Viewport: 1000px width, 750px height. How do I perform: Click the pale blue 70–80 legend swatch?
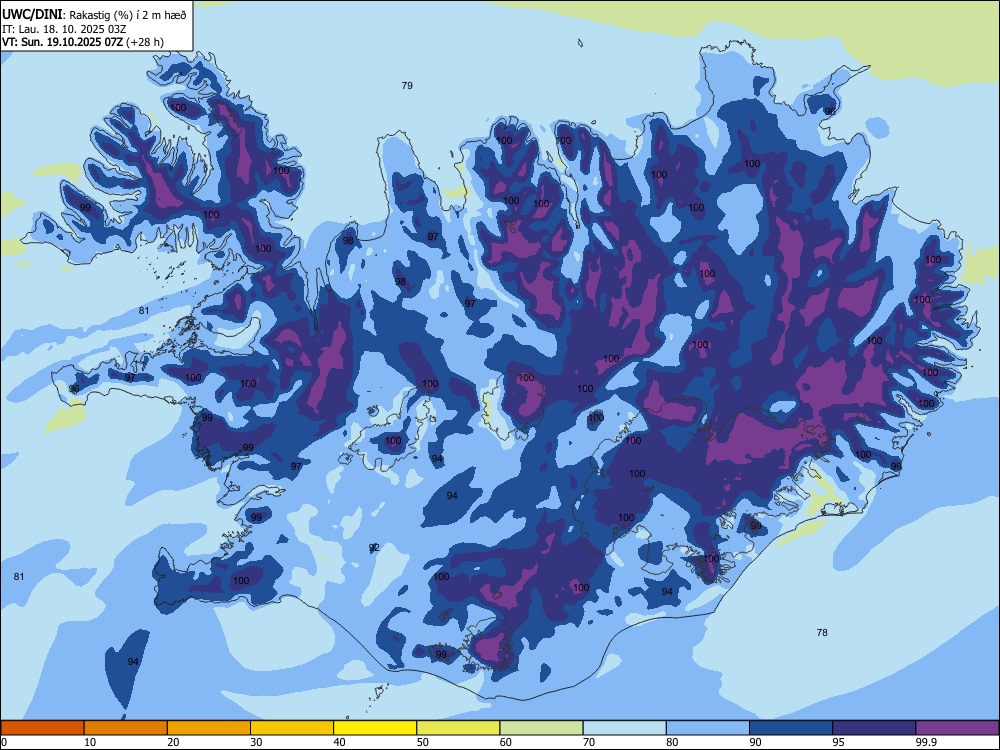pos(625,728)
